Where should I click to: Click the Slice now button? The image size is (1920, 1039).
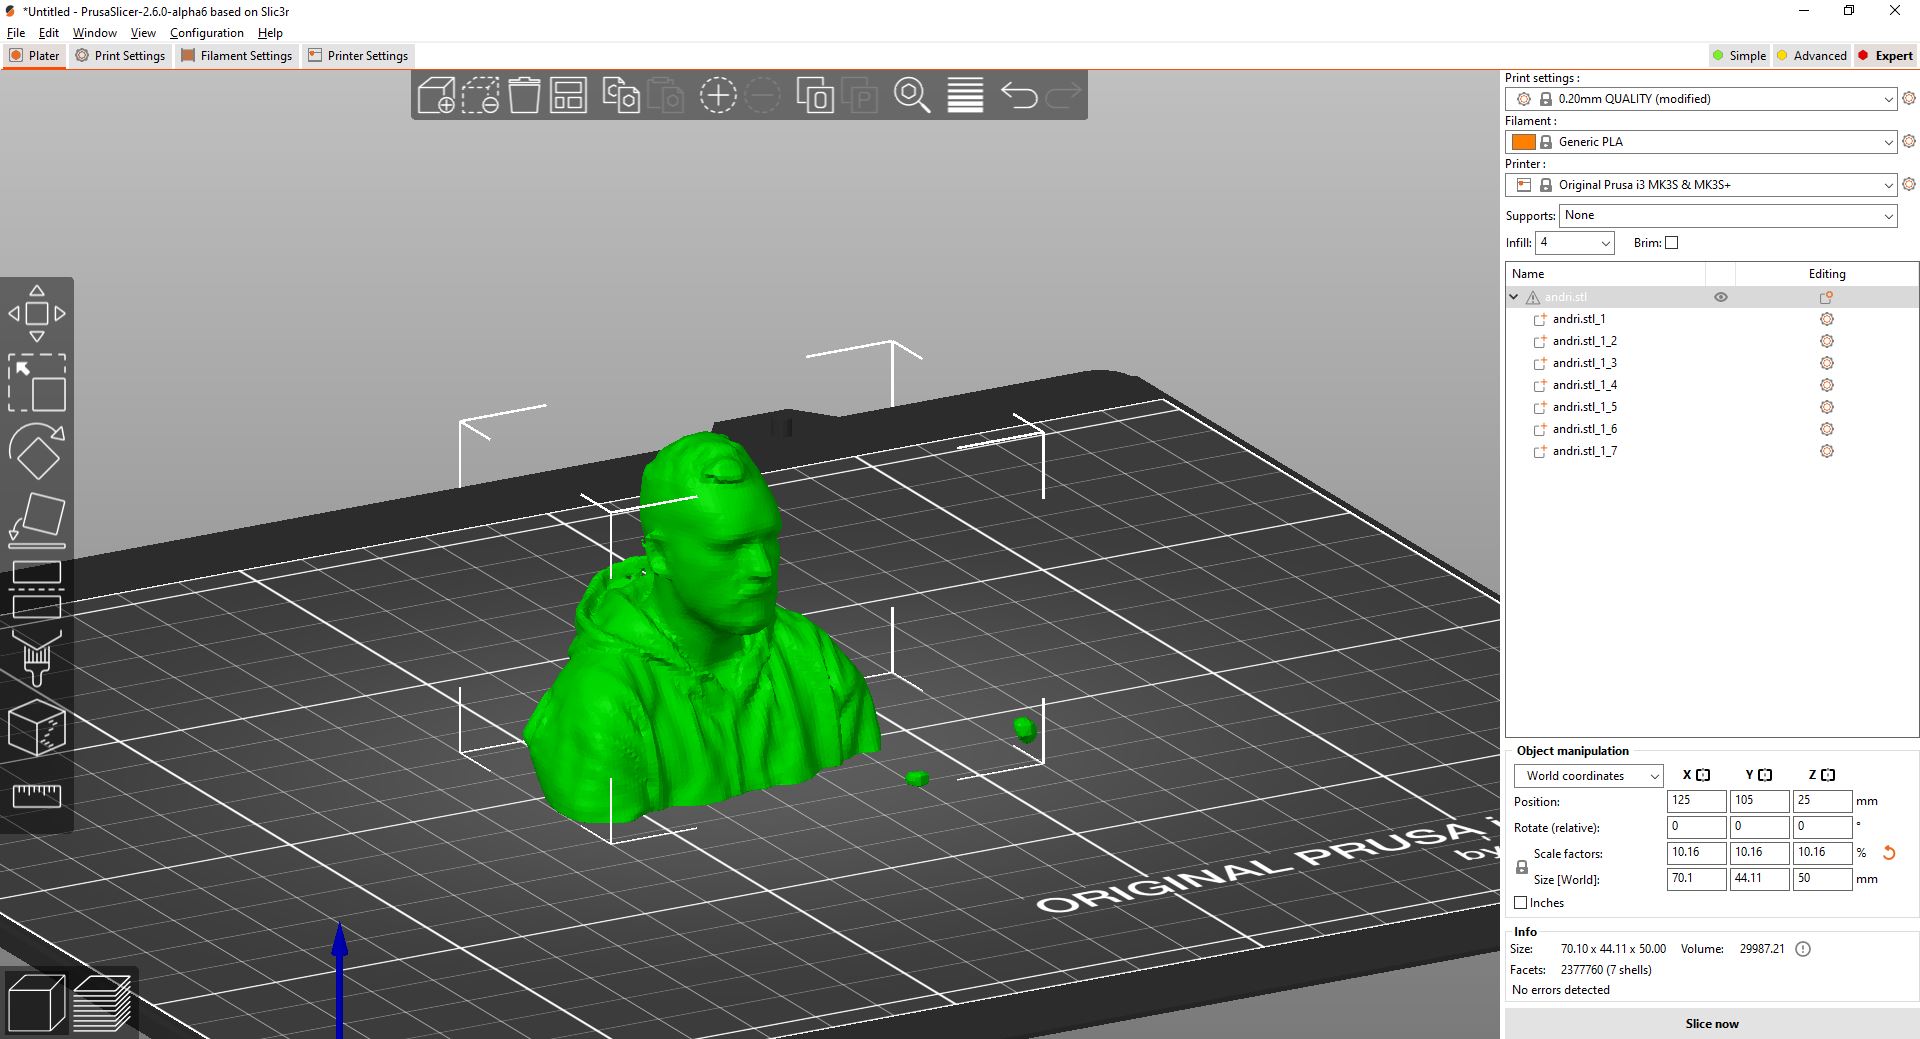[x=1712, y=1023]
